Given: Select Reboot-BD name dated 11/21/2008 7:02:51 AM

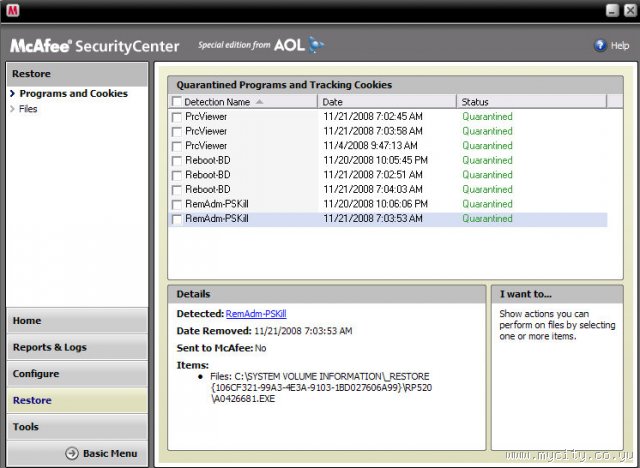Looking at the screenshot, I should [208, 175].
